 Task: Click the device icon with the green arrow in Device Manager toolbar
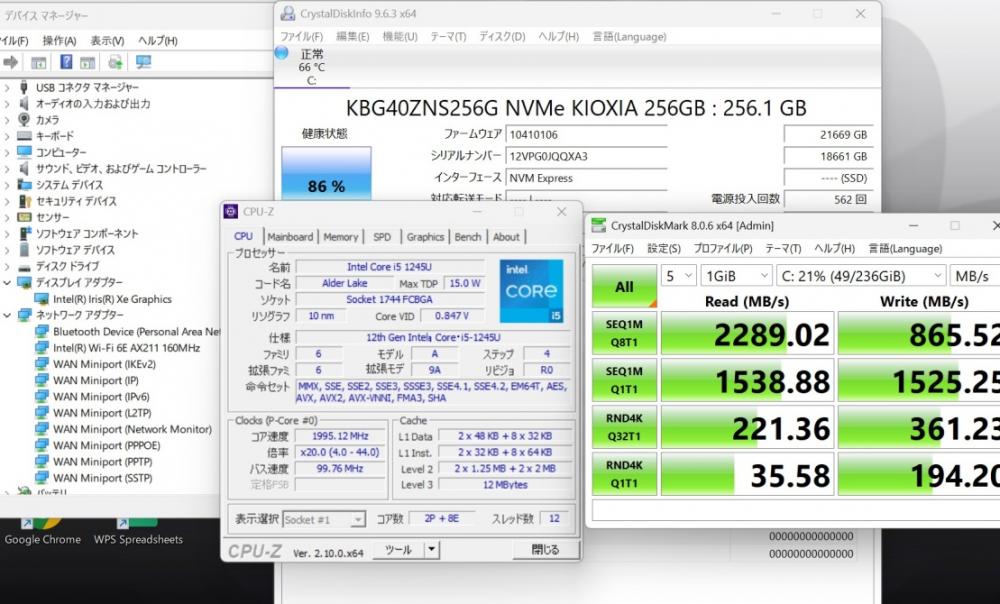(x=115, y=62)
